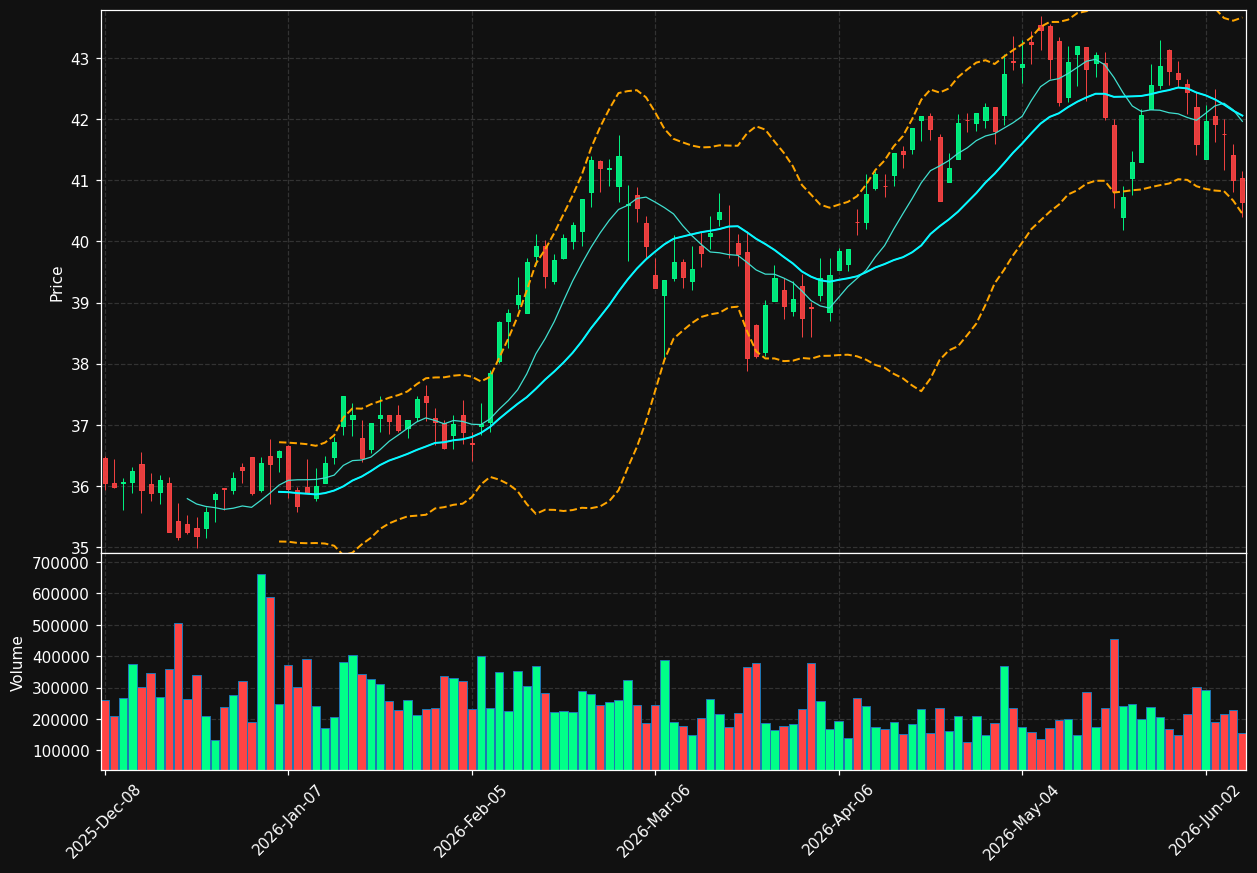Click the 400000 volume tick label
Screen dimensions: 1257x873
point(62,657)
